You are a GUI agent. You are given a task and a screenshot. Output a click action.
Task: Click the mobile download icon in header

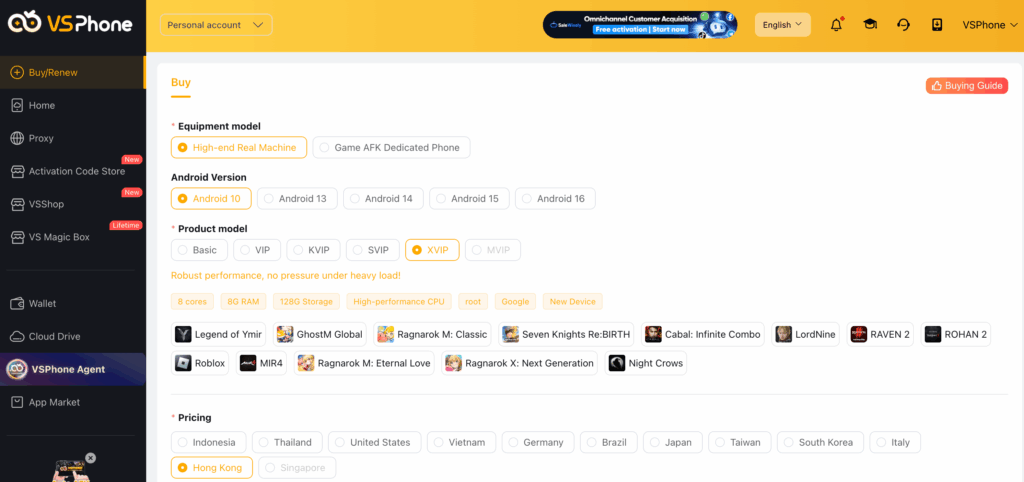937,25
